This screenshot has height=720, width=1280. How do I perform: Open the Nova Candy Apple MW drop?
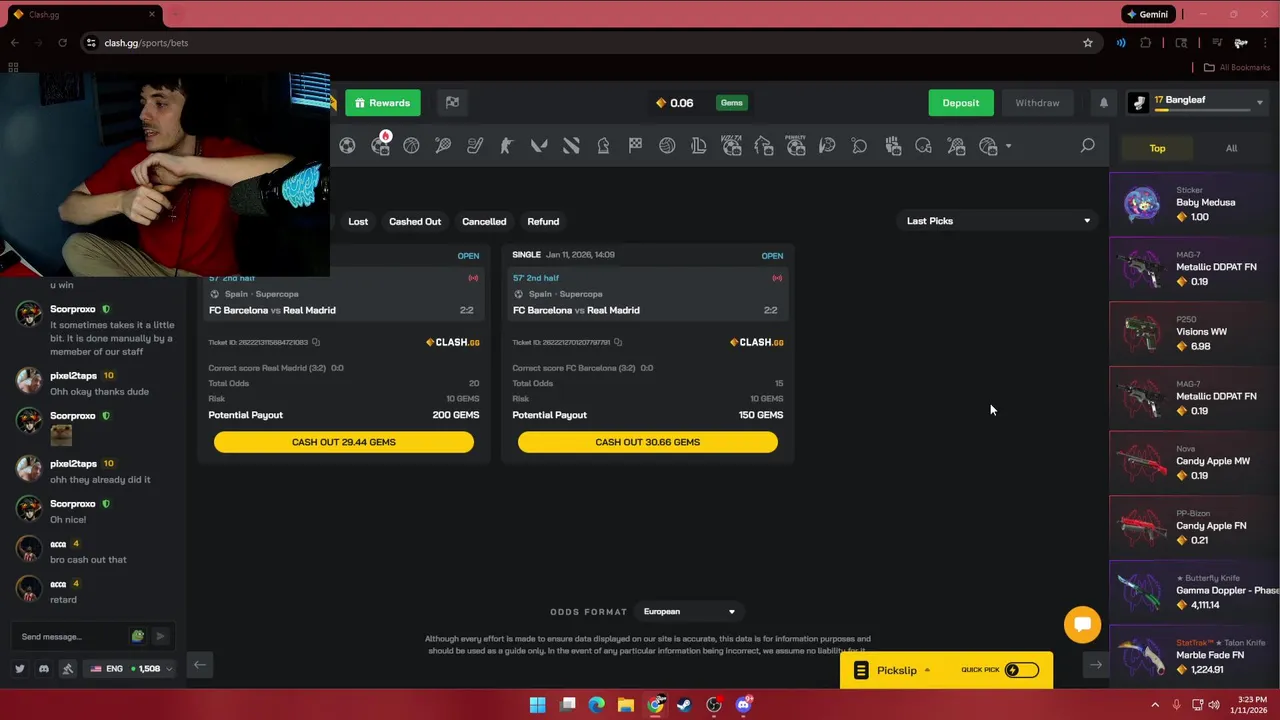[x=1195, y=462]
